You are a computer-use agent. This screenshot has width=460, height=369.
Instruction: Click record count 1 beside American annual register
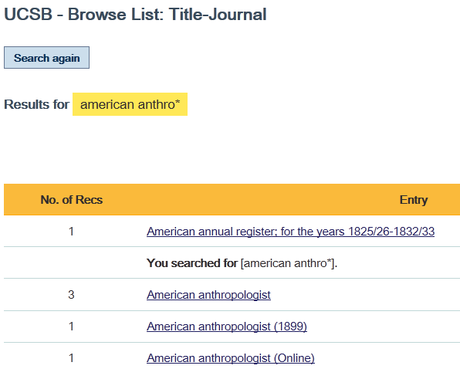[x=71, y=231]
